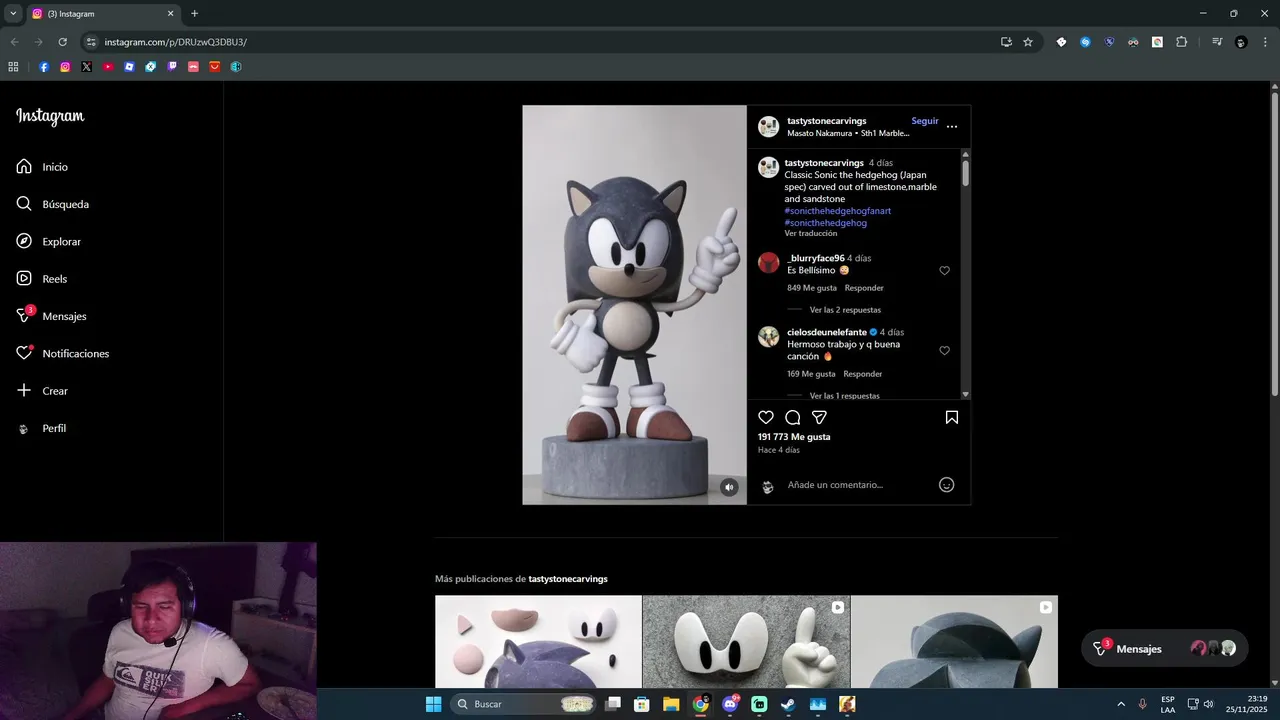View the 849 Me gusta likes
The width and height of the screenshot is (1280, 720).
812,288
